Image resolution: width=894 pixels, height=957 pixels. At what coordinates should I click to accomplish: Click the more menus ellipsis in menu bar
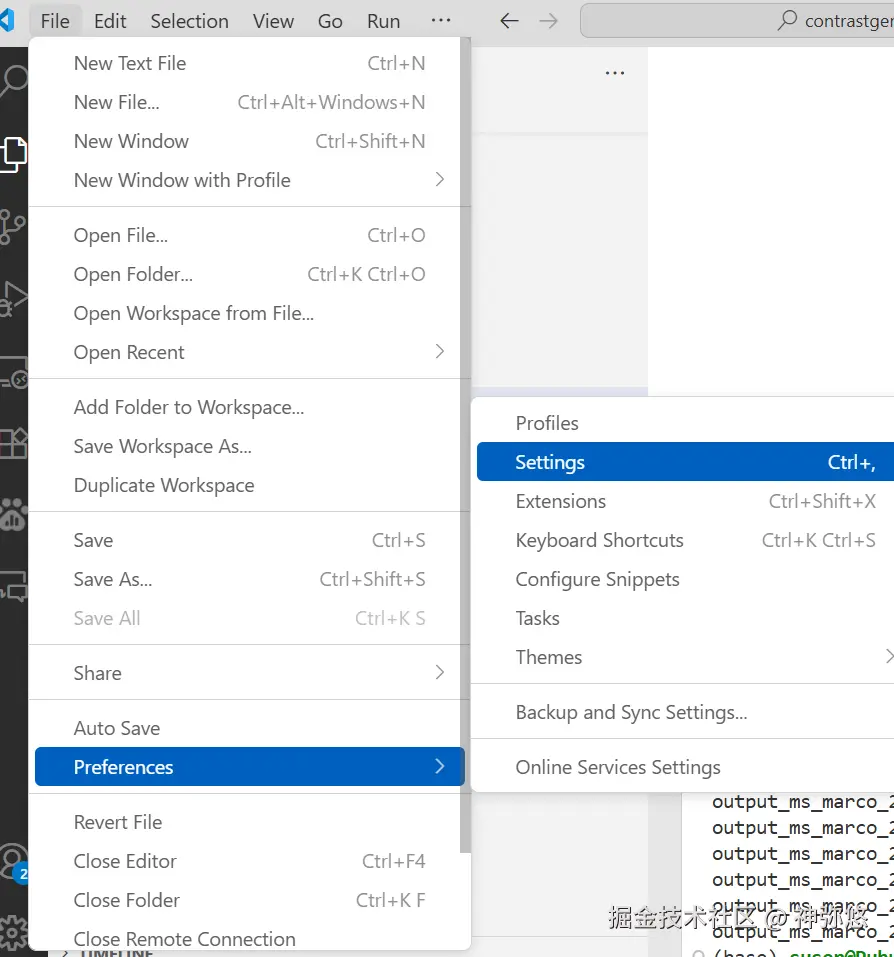[440, 21]
